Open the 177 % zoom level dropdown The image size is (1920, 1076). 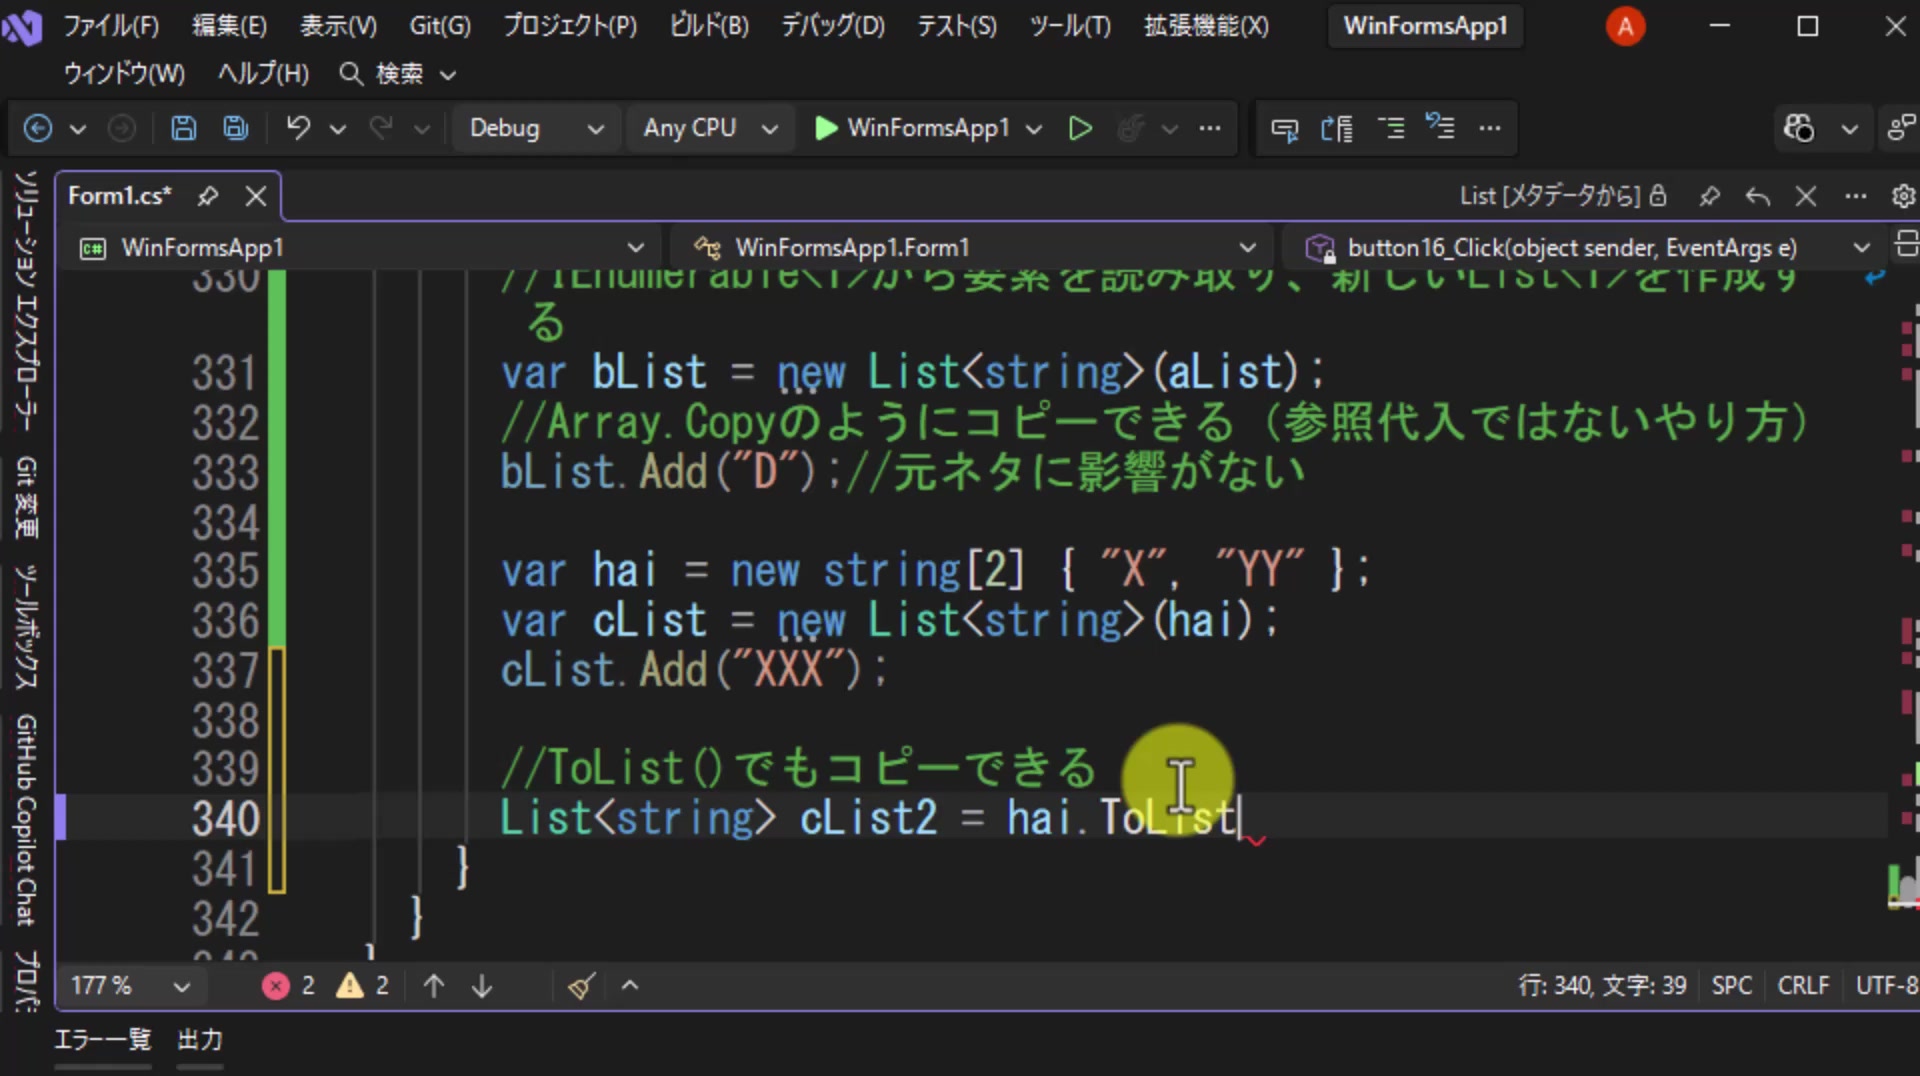tap(130, 986)
